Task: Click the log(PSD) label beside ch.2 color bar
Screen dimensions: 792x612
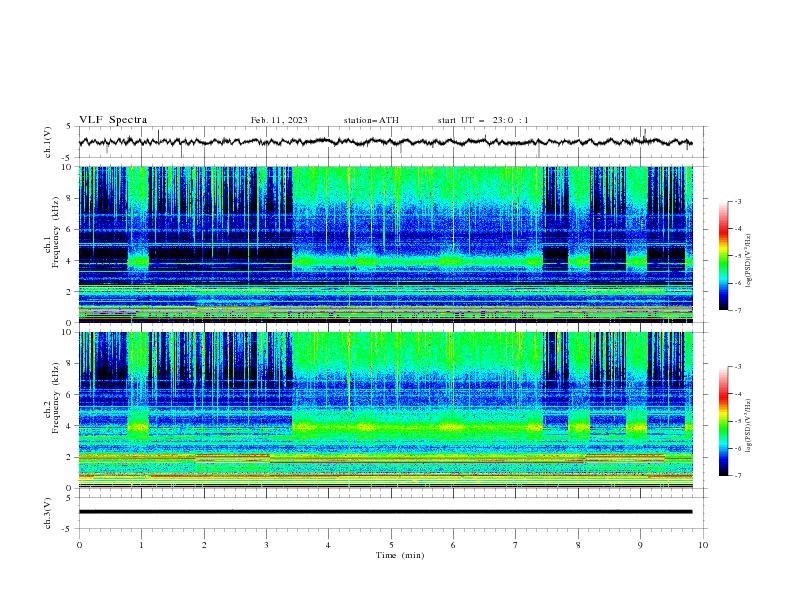Action: (749, 426)
